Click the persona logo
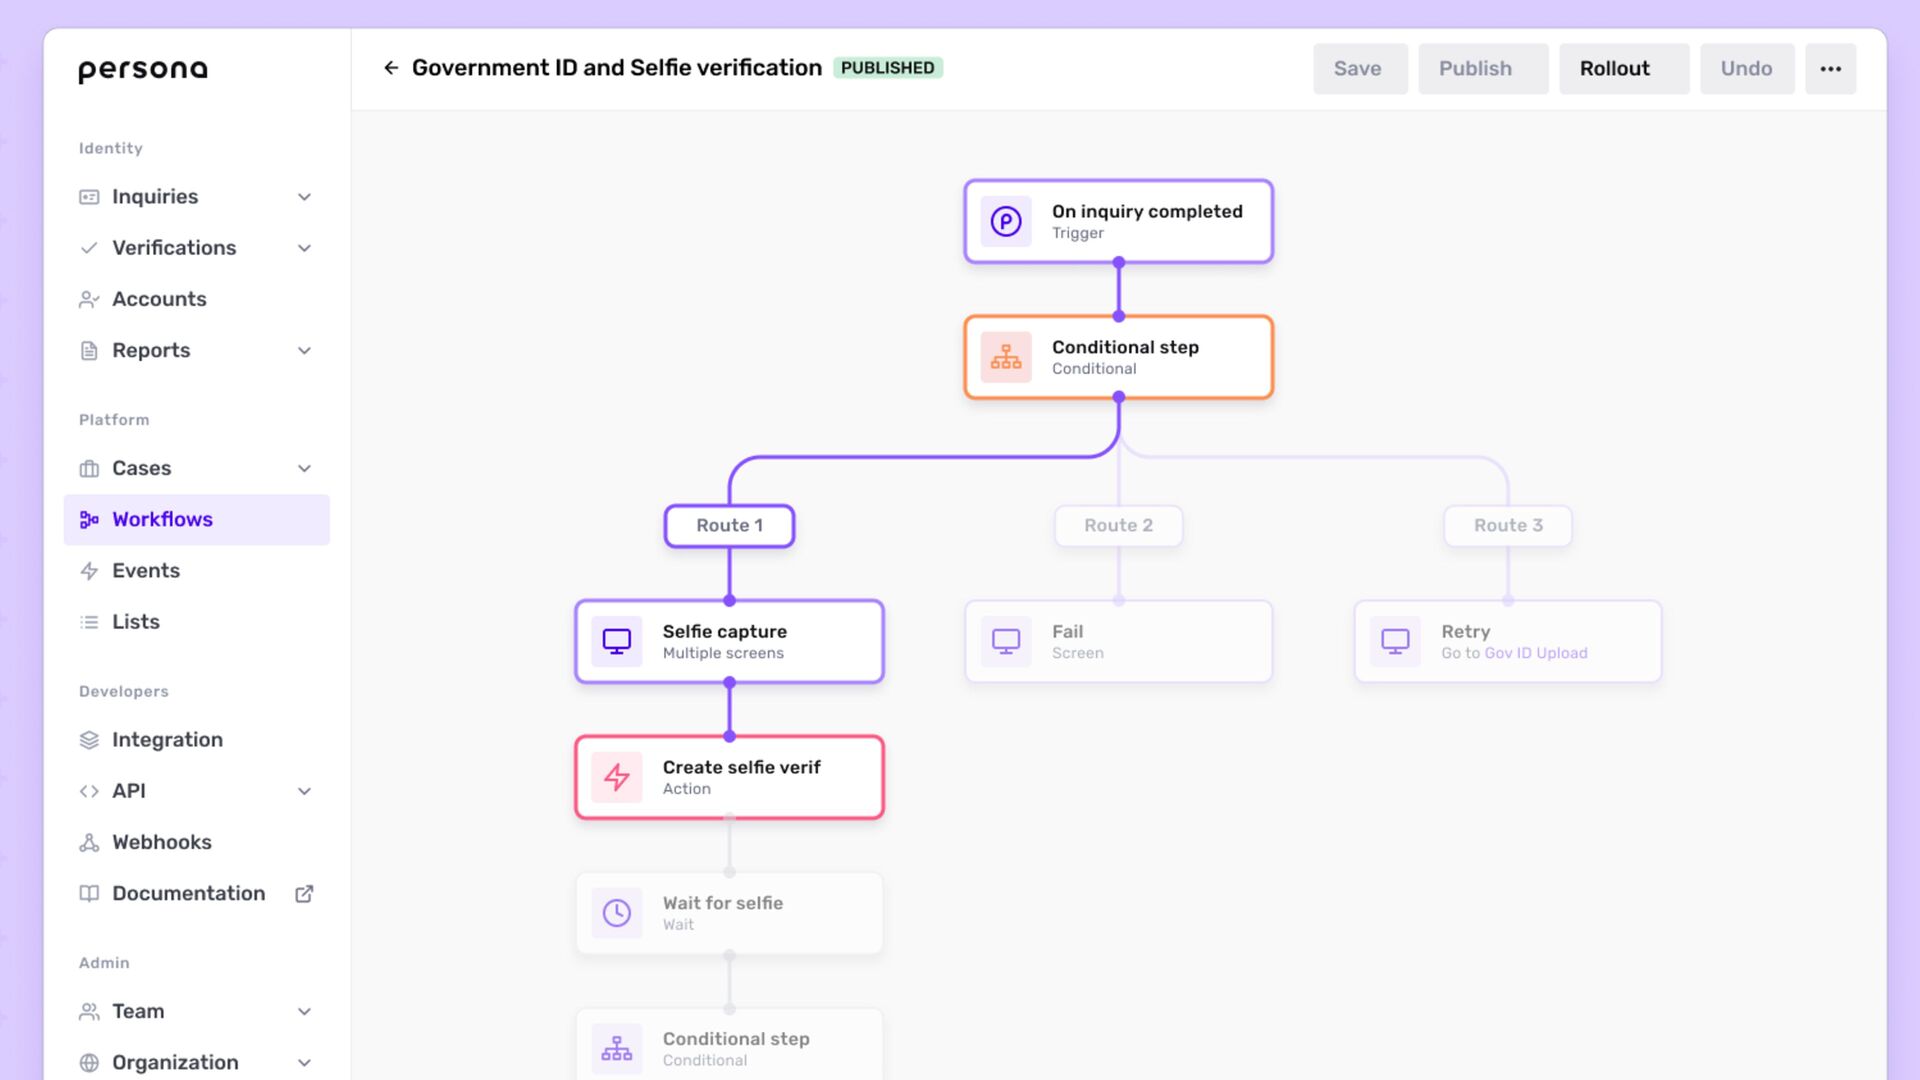This screenshot has height=1080, width=1920. coord(143,70)
